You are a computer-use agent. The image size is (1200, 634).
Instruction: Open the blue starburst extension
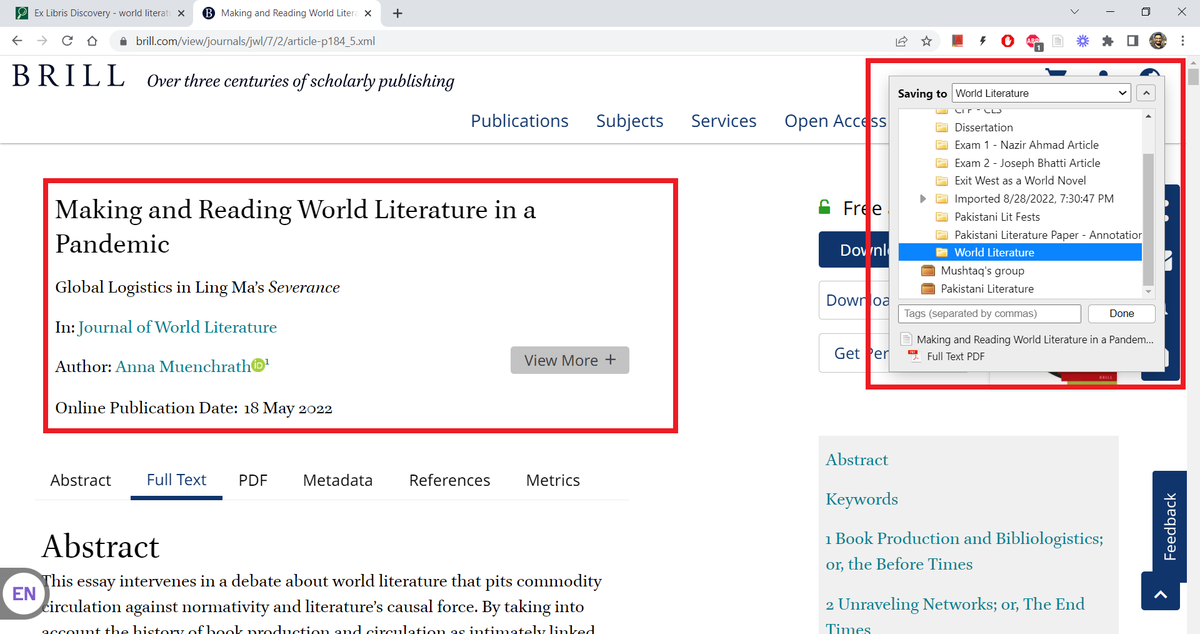[1083, 41]
